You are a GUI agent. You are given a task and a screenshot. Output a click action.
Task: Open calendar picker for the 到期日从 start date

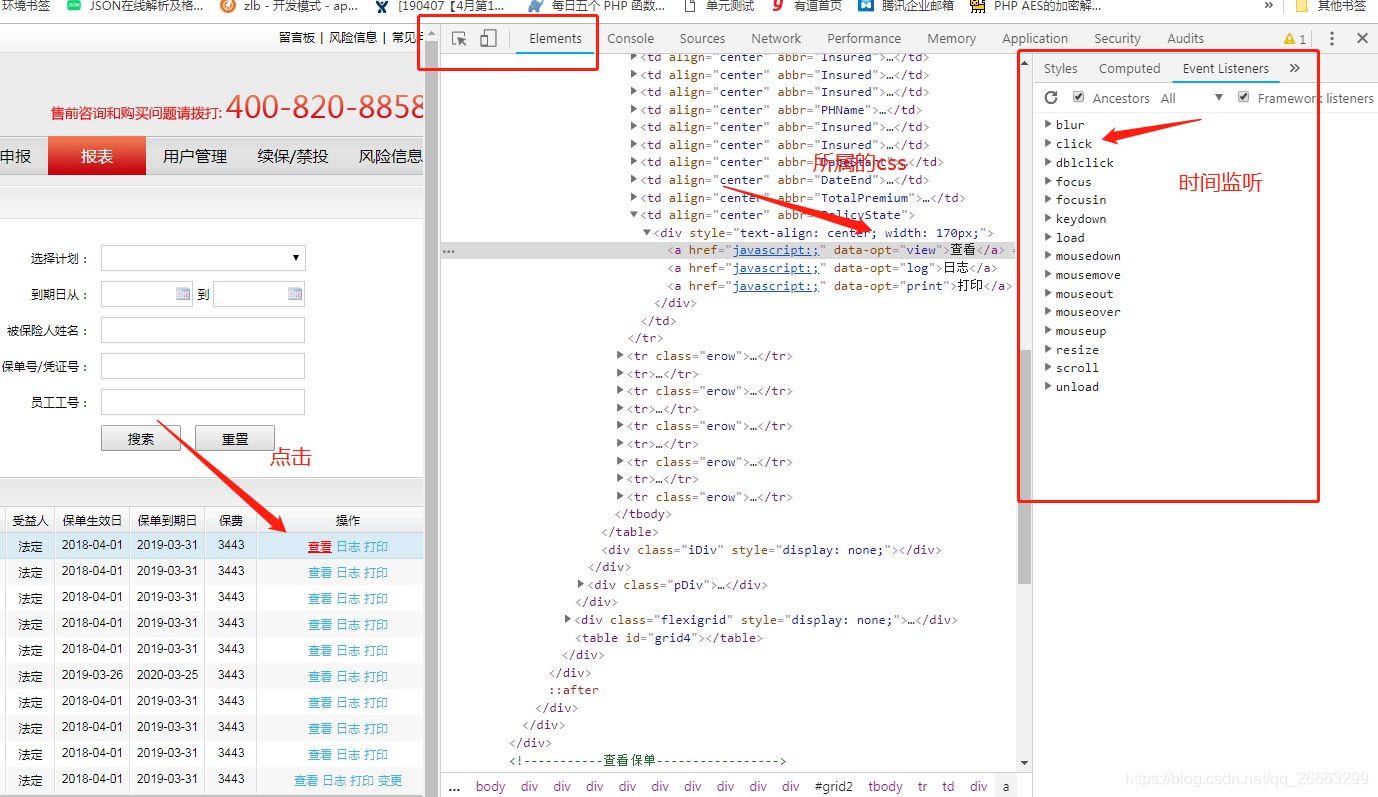[x=183, y=294]
